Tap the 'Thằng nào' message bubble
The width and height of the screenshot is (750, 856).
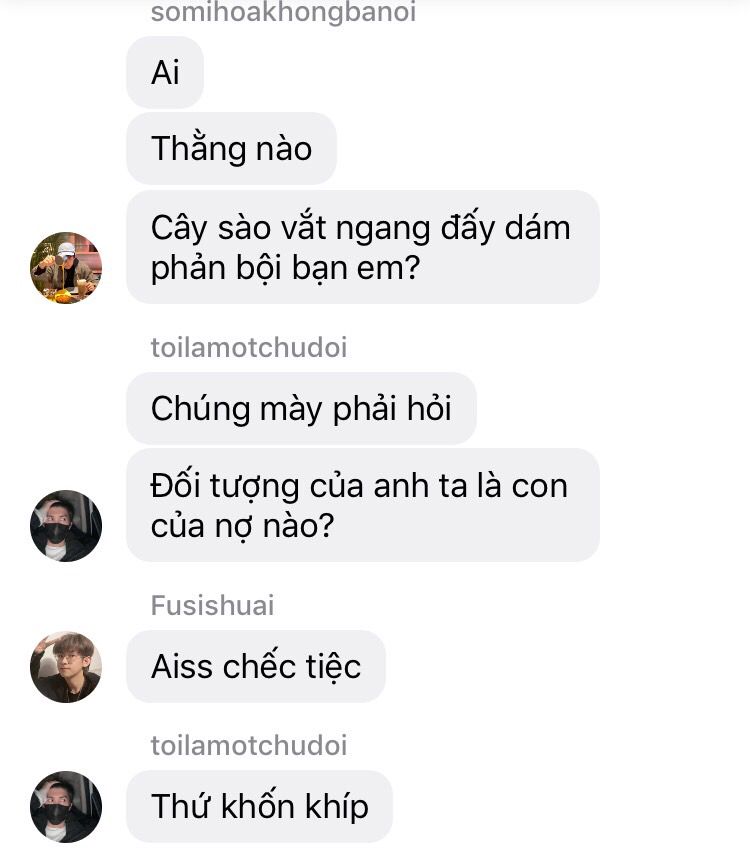coord(231,148)
